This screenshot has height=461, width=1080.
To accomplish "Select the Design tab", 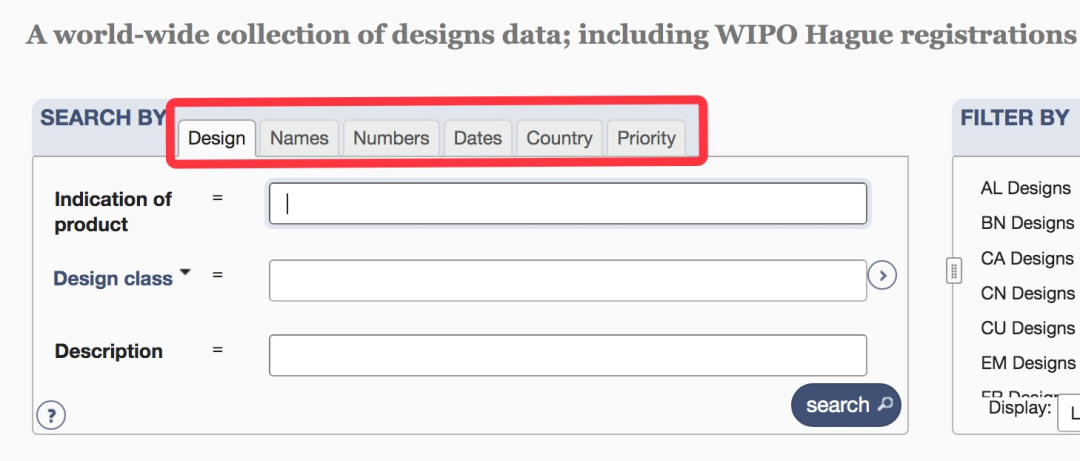I will 217,138.
